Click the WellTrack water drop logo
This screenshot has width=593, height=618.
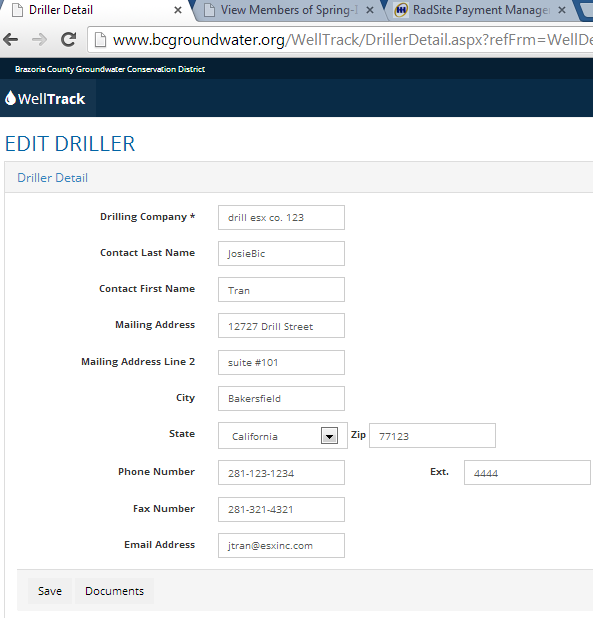[x=11, y=98]
